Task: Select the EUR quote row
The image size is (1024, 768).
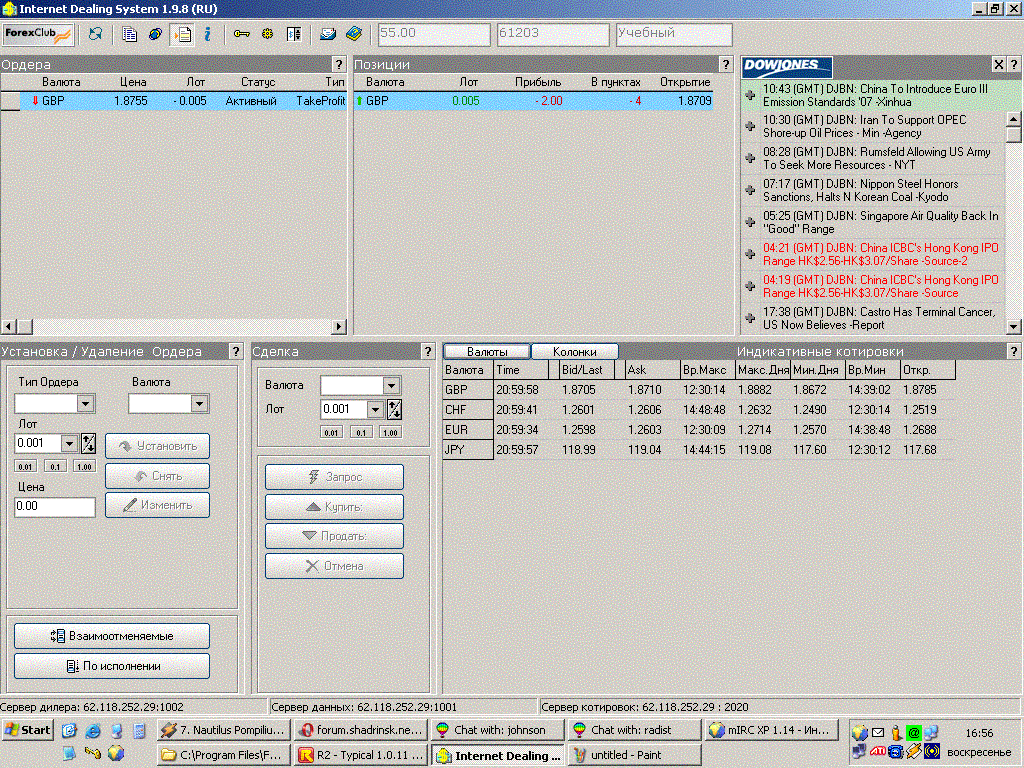Action: tap(699, 430)
